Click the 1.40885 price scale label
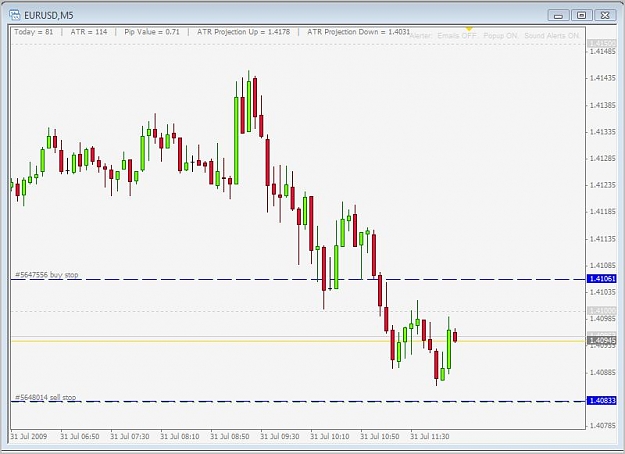 [602, 373]
